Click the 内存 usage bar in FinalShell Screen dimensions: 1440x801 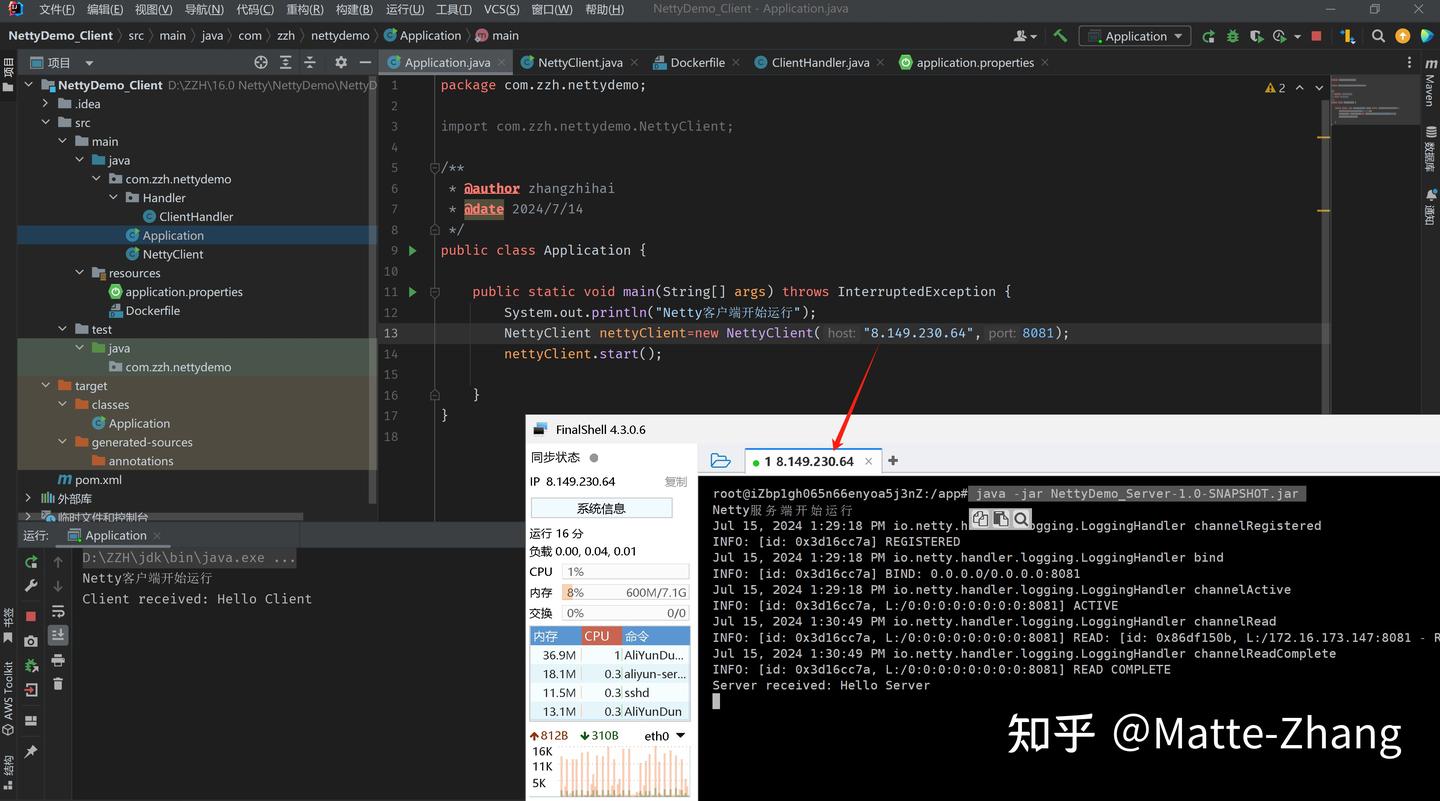click(625, 592)
